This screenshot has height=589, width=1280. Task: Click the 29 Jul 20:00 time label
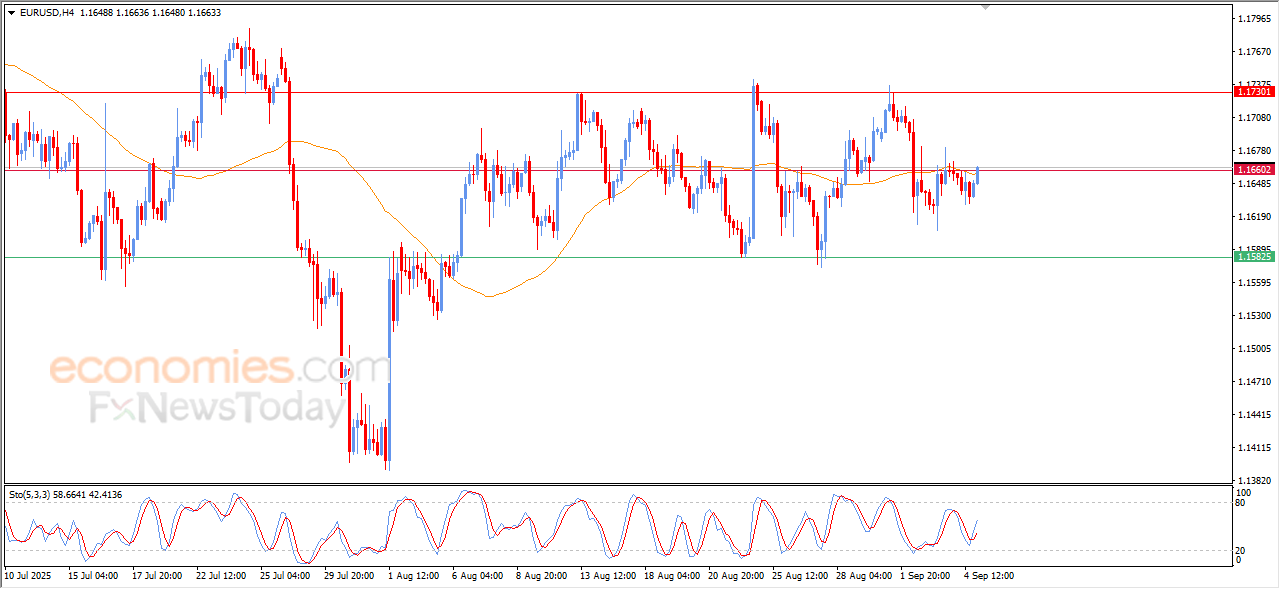(349, 576)
